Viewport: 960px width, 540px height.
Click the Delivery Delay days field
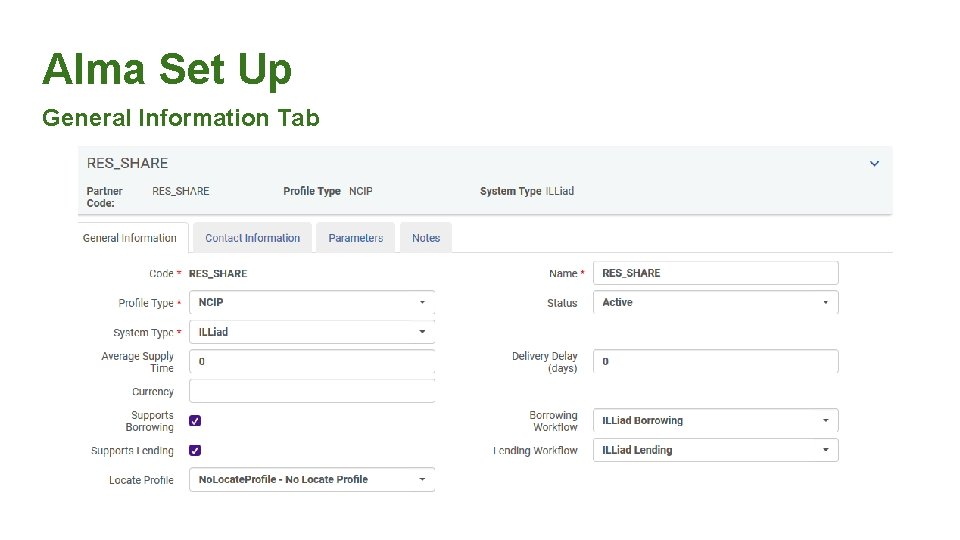tap(715, 361)
